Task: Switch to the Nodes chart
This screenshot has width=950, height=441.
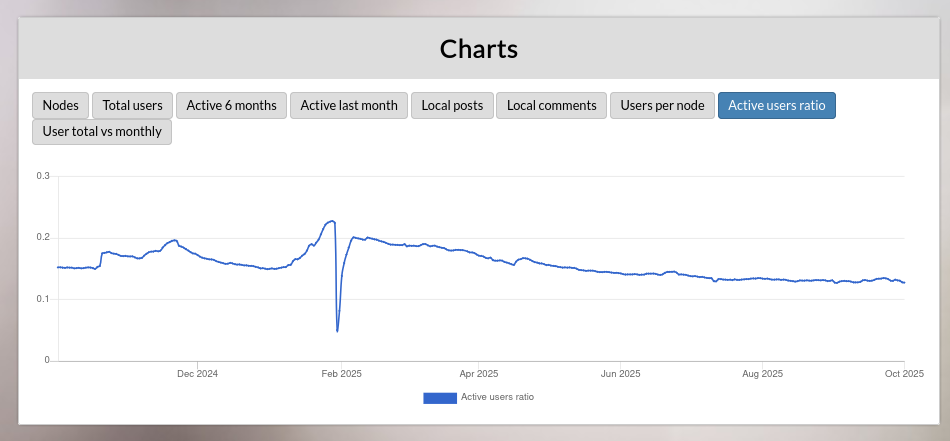Action: [60, 105]
